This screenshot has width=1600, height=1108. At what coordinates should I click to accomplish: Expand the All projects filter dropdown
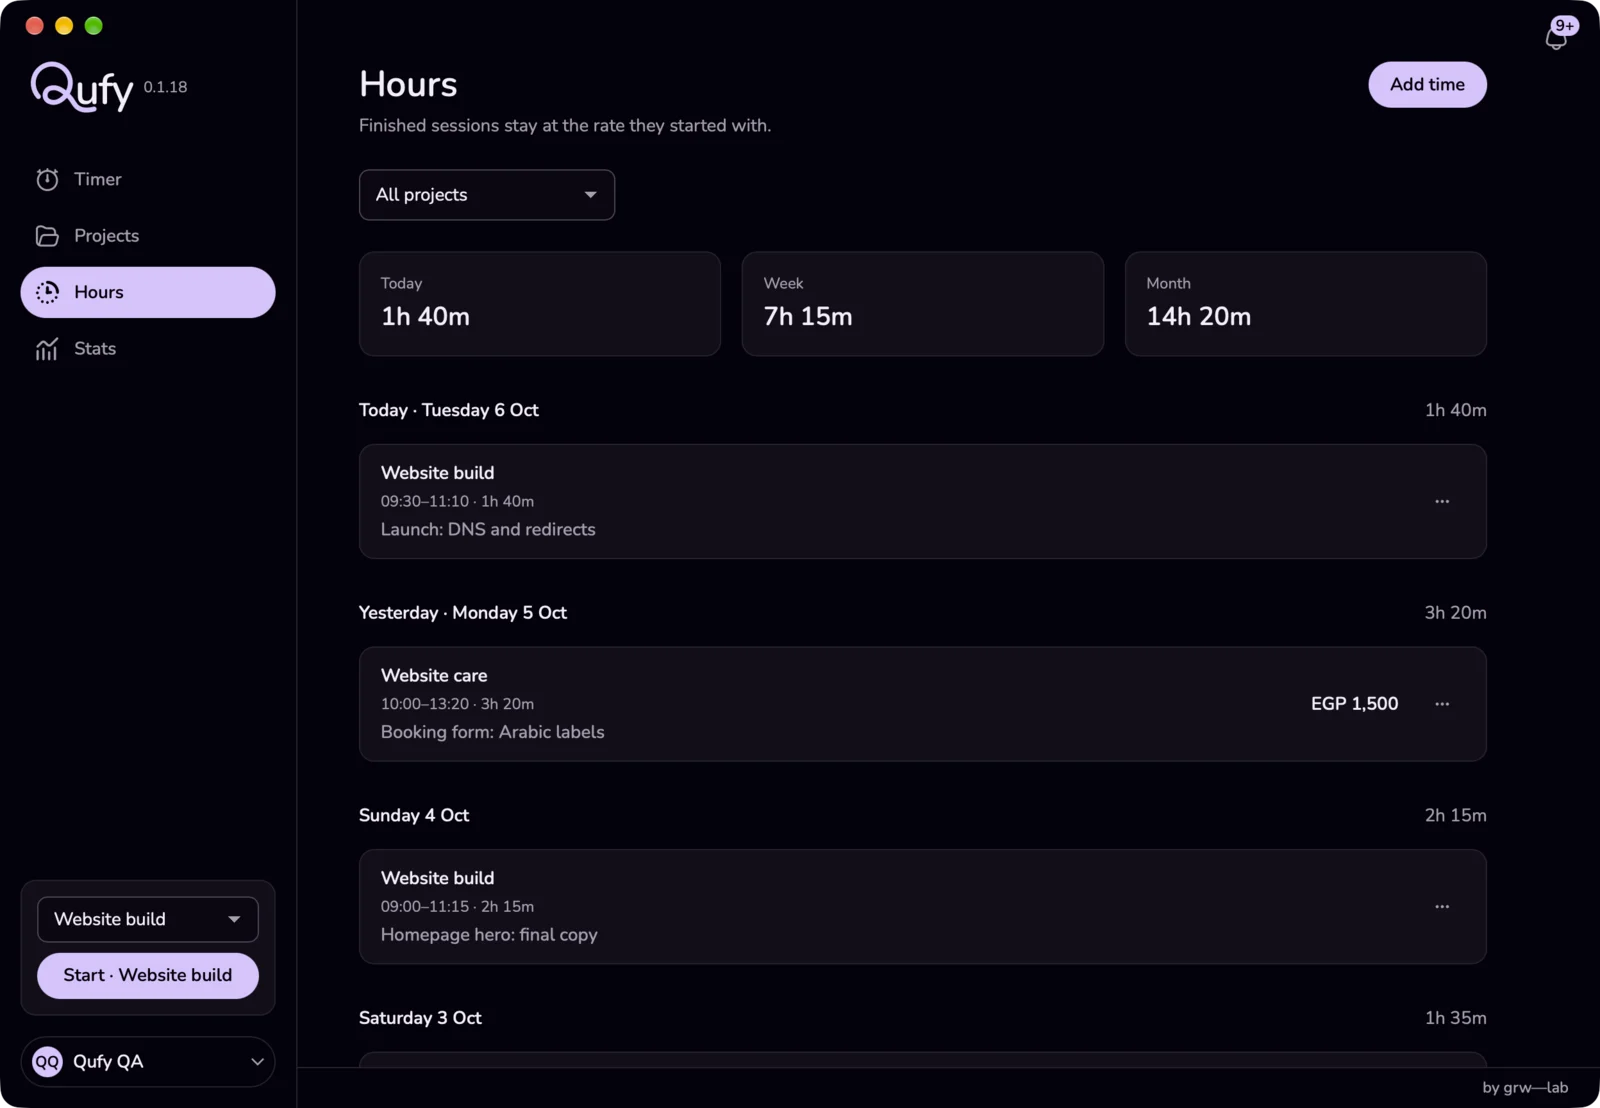(487, 195)
